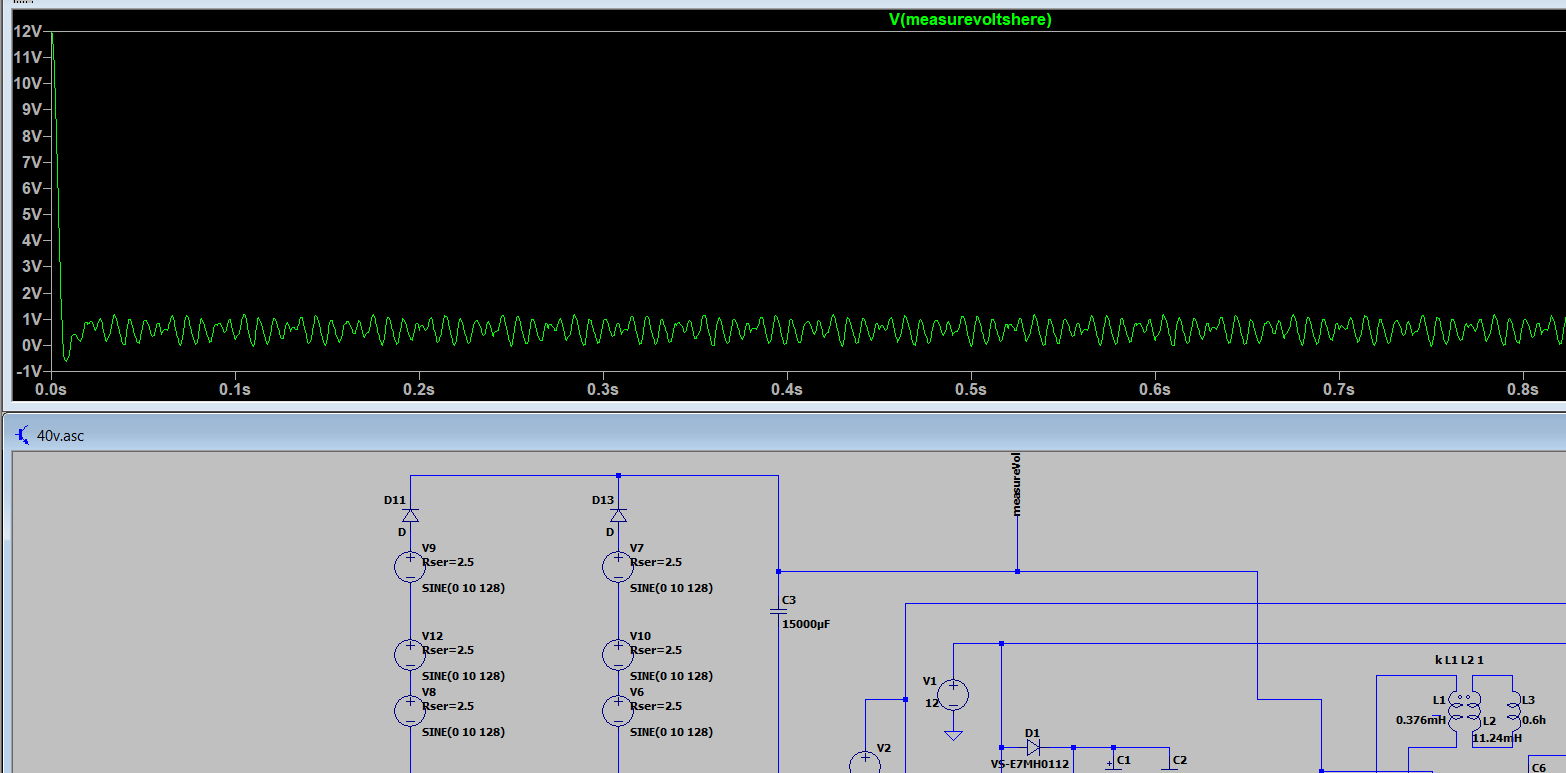Click the V2 component label
The height and width of the screenshot is (773, 1566).
[x=883, y=748]
